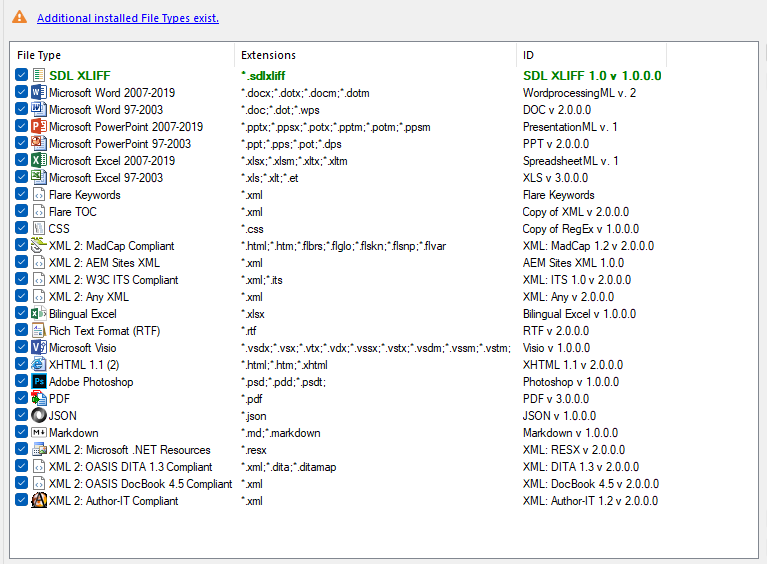The image size is (767, 564).
Task: Click the SDL XLIFF file type icon
Action: click(x=39, y=75)
